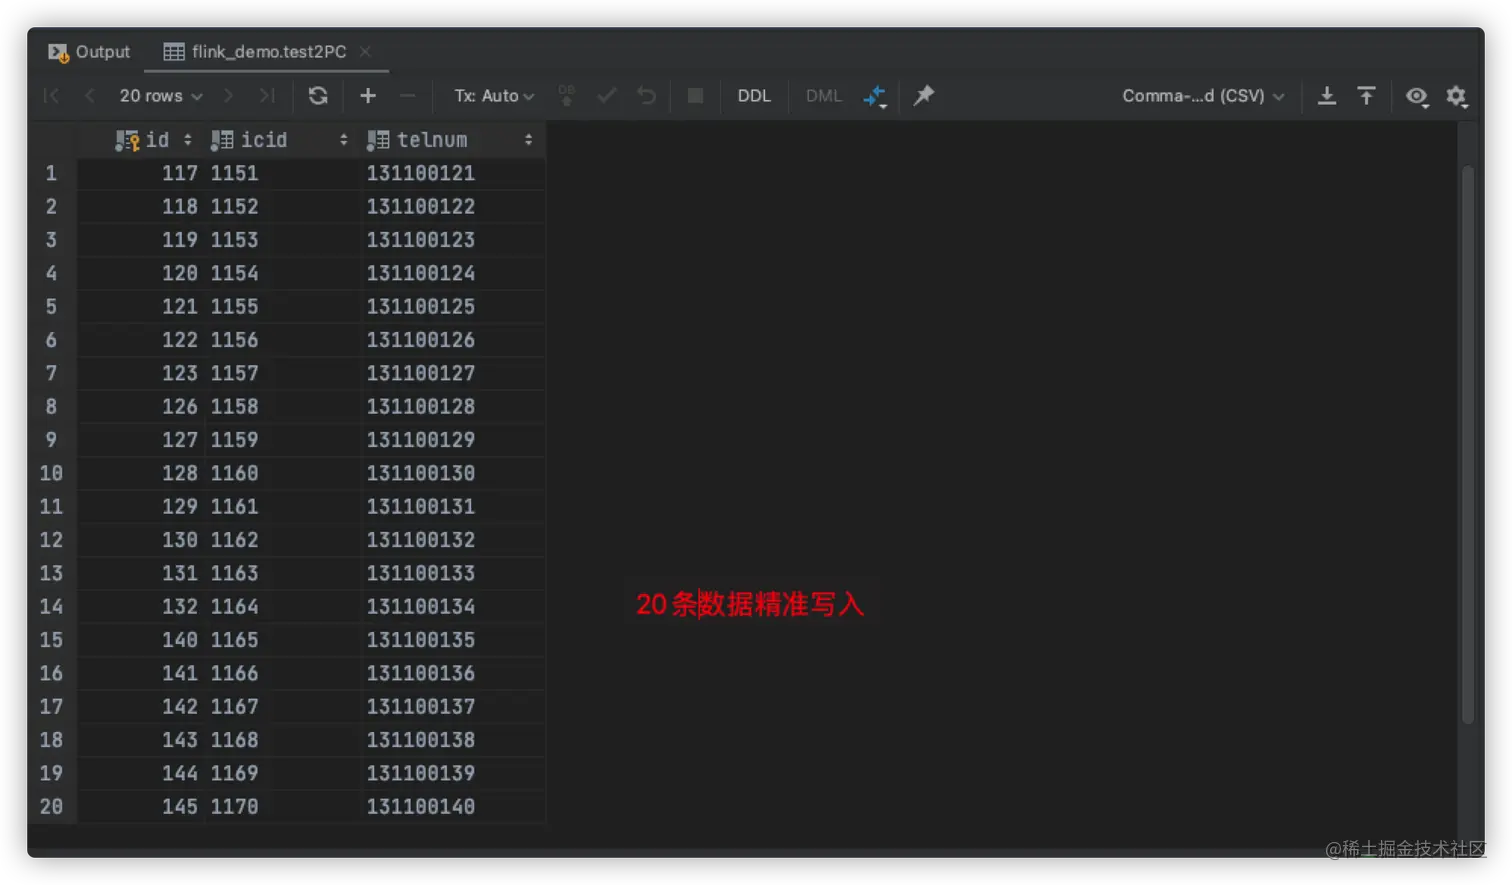The height and width of the screenshot is (885, 1512).
Task: Open the Comma-separated (CSV) format dropdown
Action: tap(1203, 95)
